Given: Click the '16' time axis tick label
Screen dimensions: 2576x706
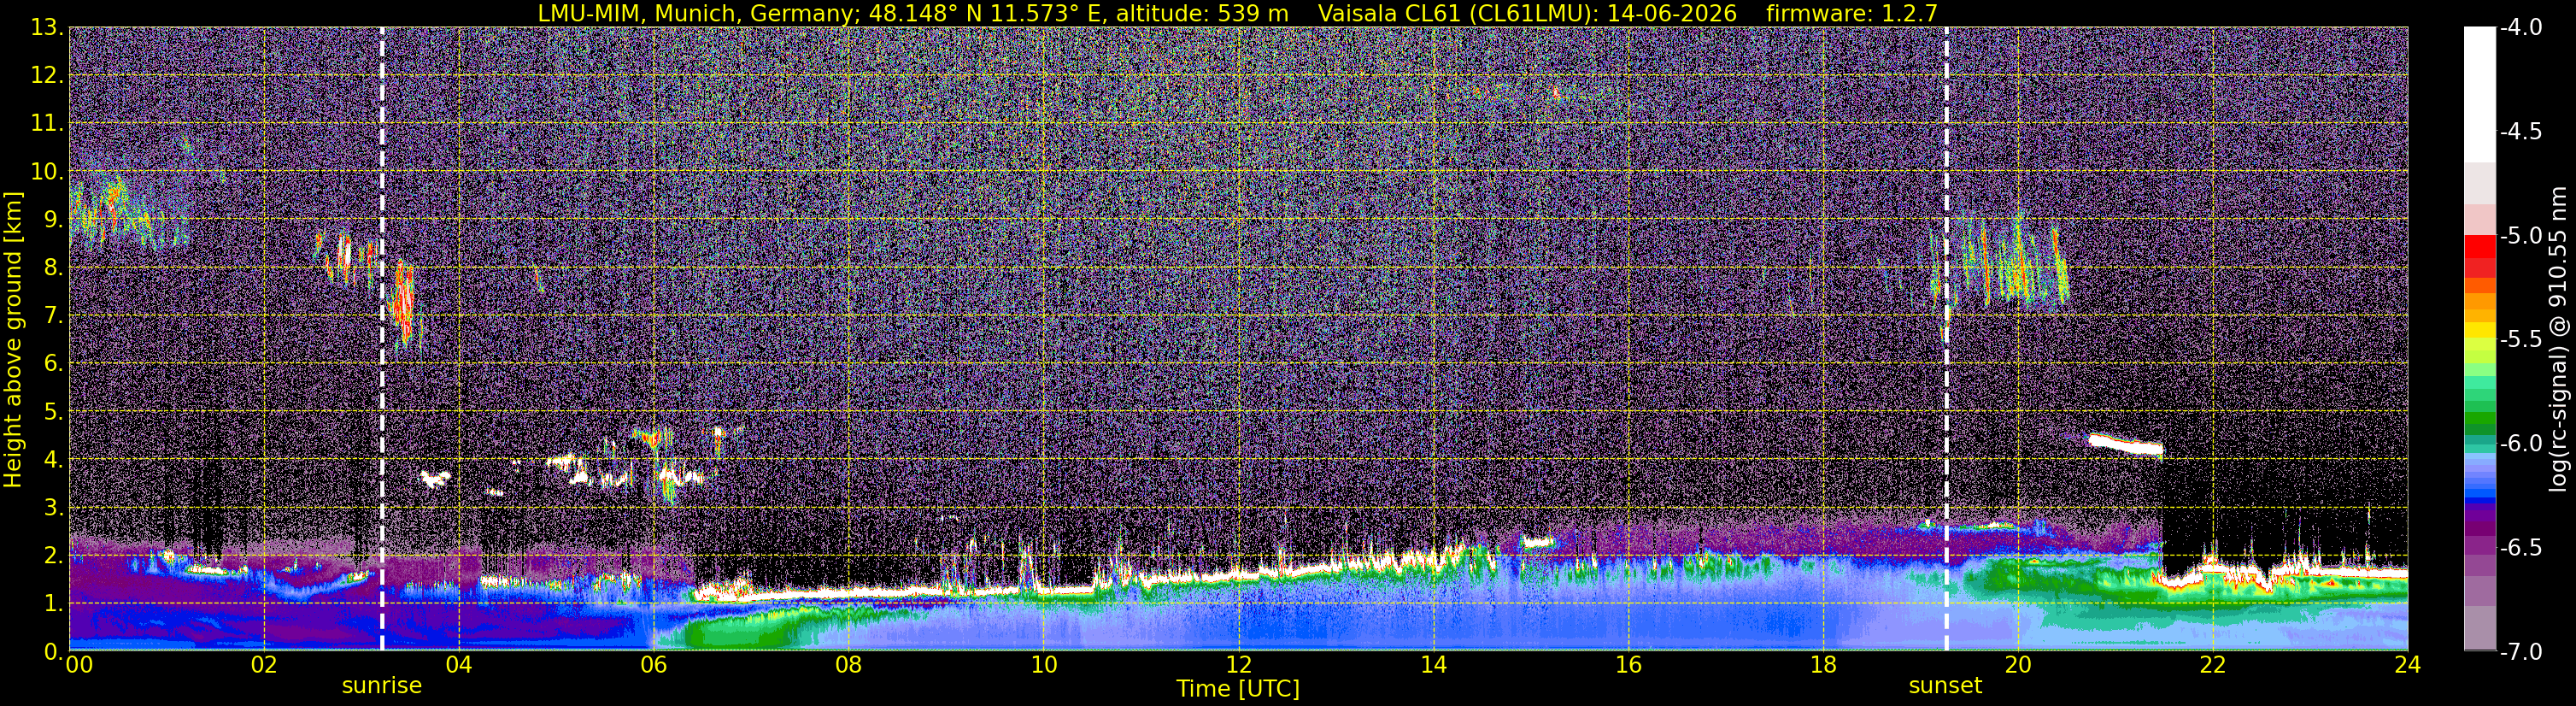Looking at the screenshot, I should [x=1628, y=665].
